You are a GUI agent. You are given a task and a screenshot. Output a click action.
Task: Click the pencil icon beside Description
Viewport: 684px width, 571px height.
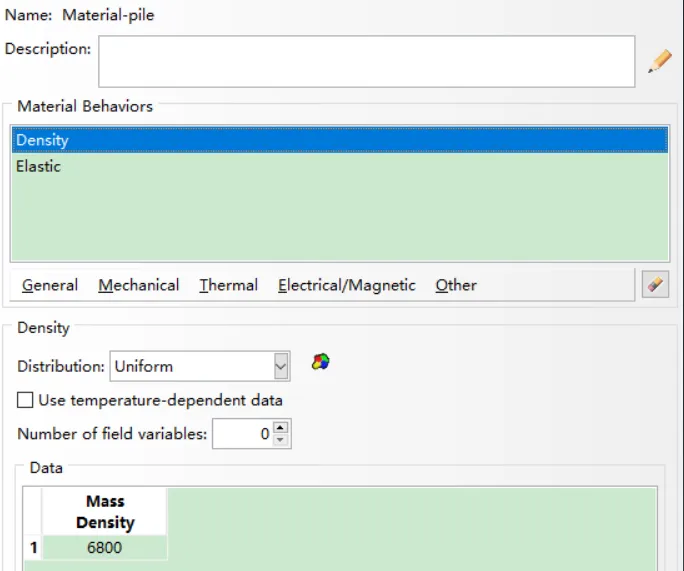[x=660, y=61]
